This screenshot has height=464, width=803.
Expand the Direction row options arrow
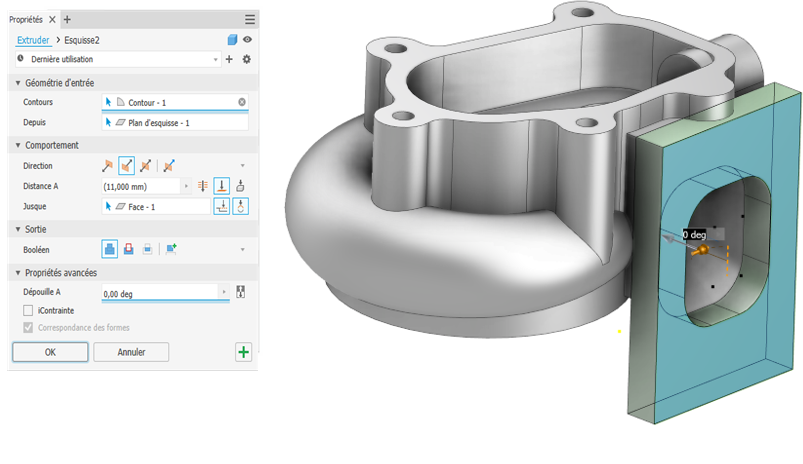click(x=242, y=166)
